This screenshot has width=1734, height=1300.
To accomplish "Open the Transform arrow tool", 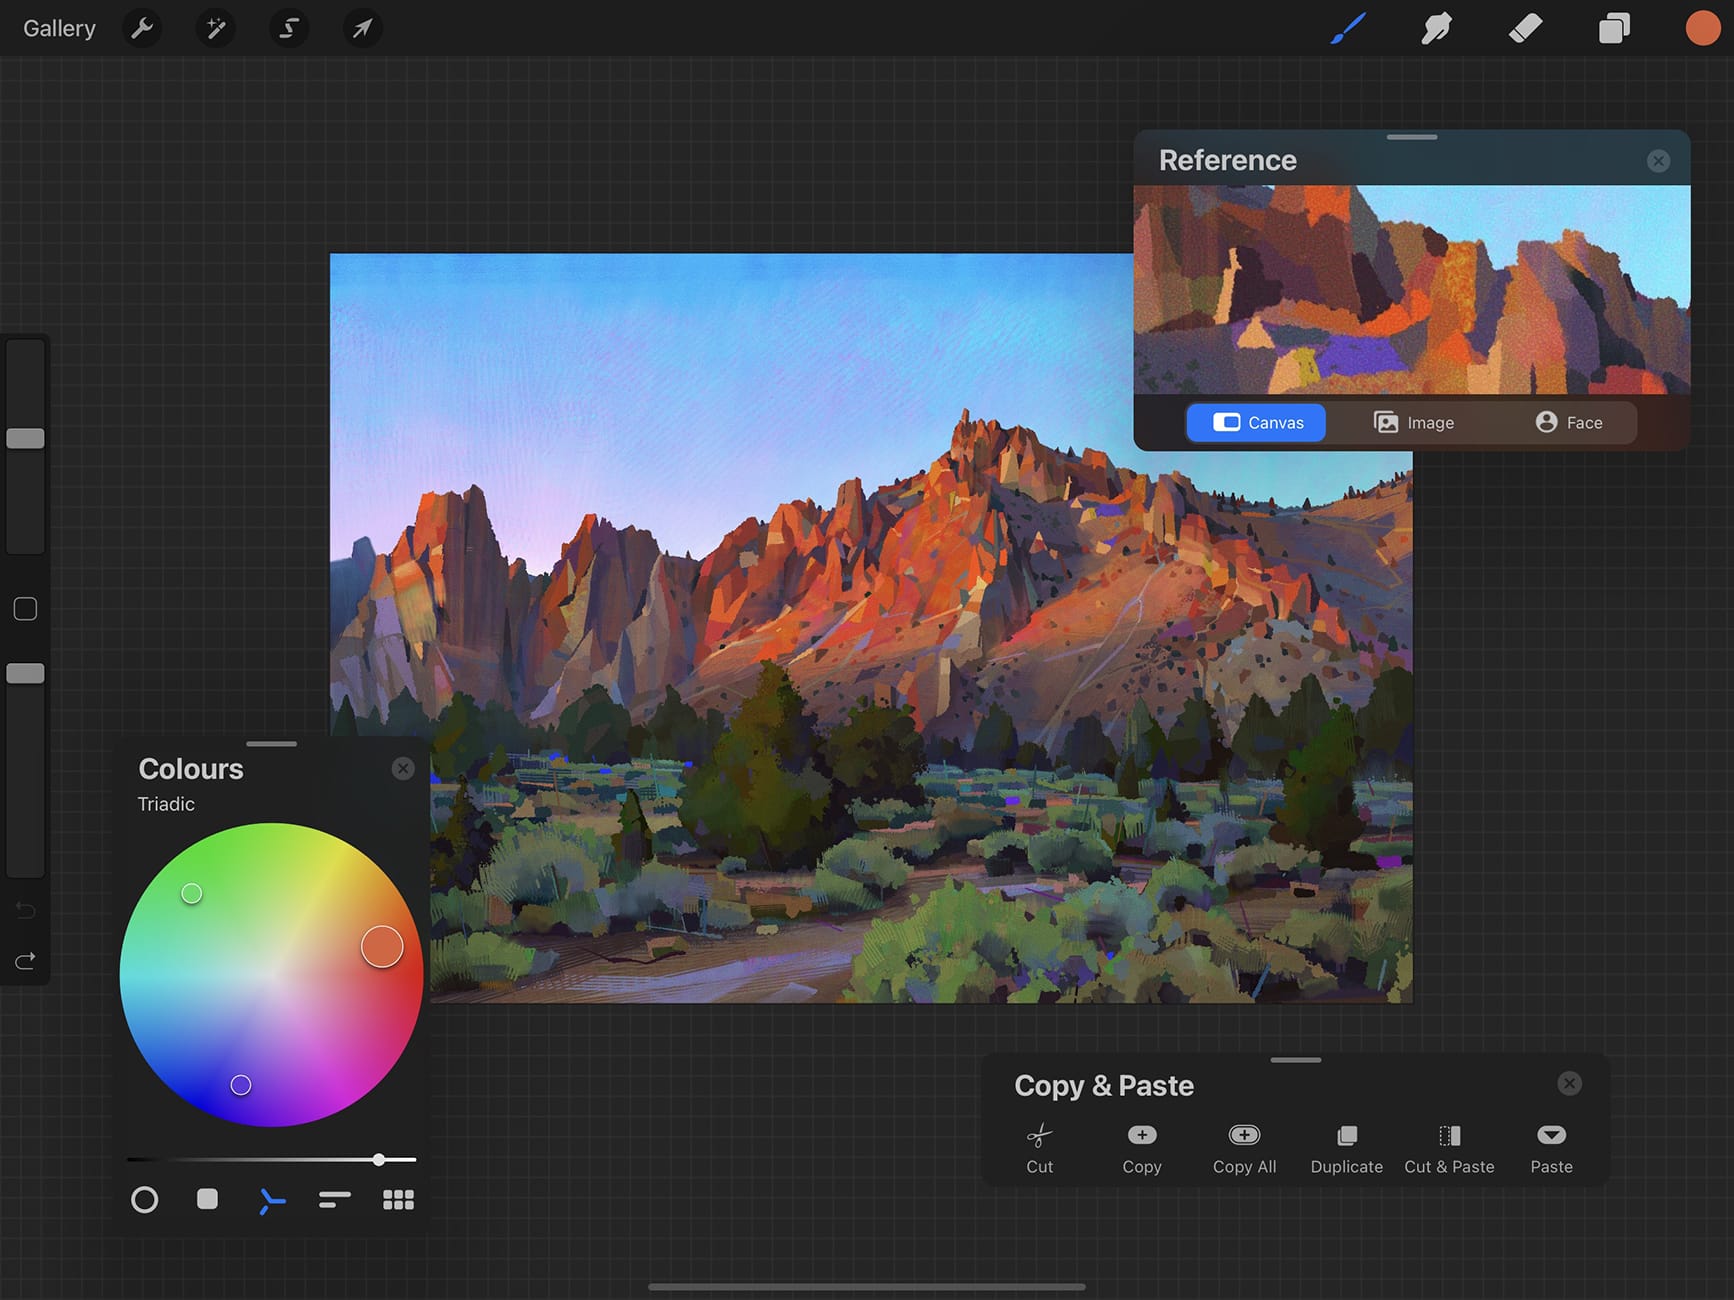I will 362,28.
